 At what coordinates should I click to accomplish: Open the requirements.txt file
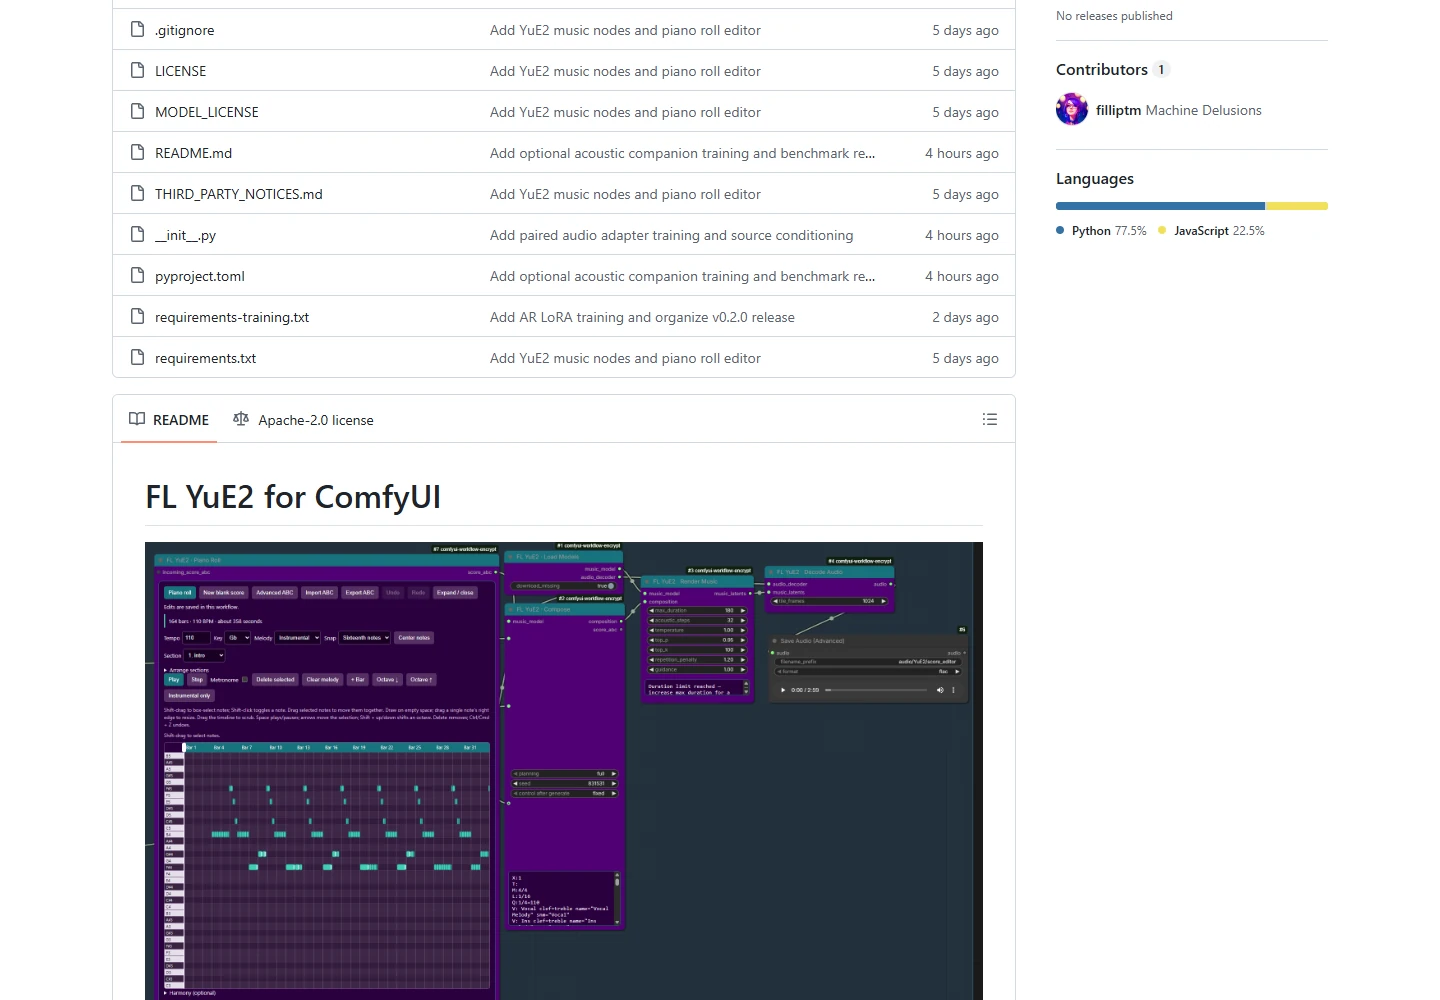[206, 358]
